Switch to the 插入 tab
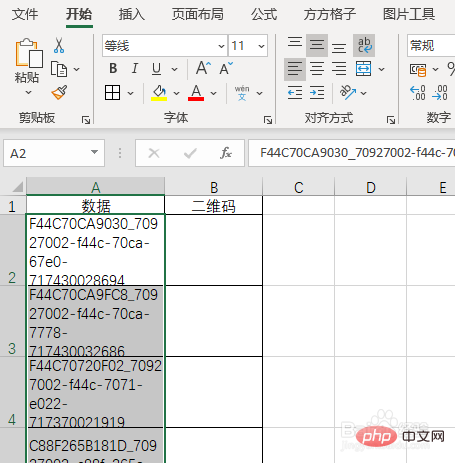455x469 pixels. (132, 14)
